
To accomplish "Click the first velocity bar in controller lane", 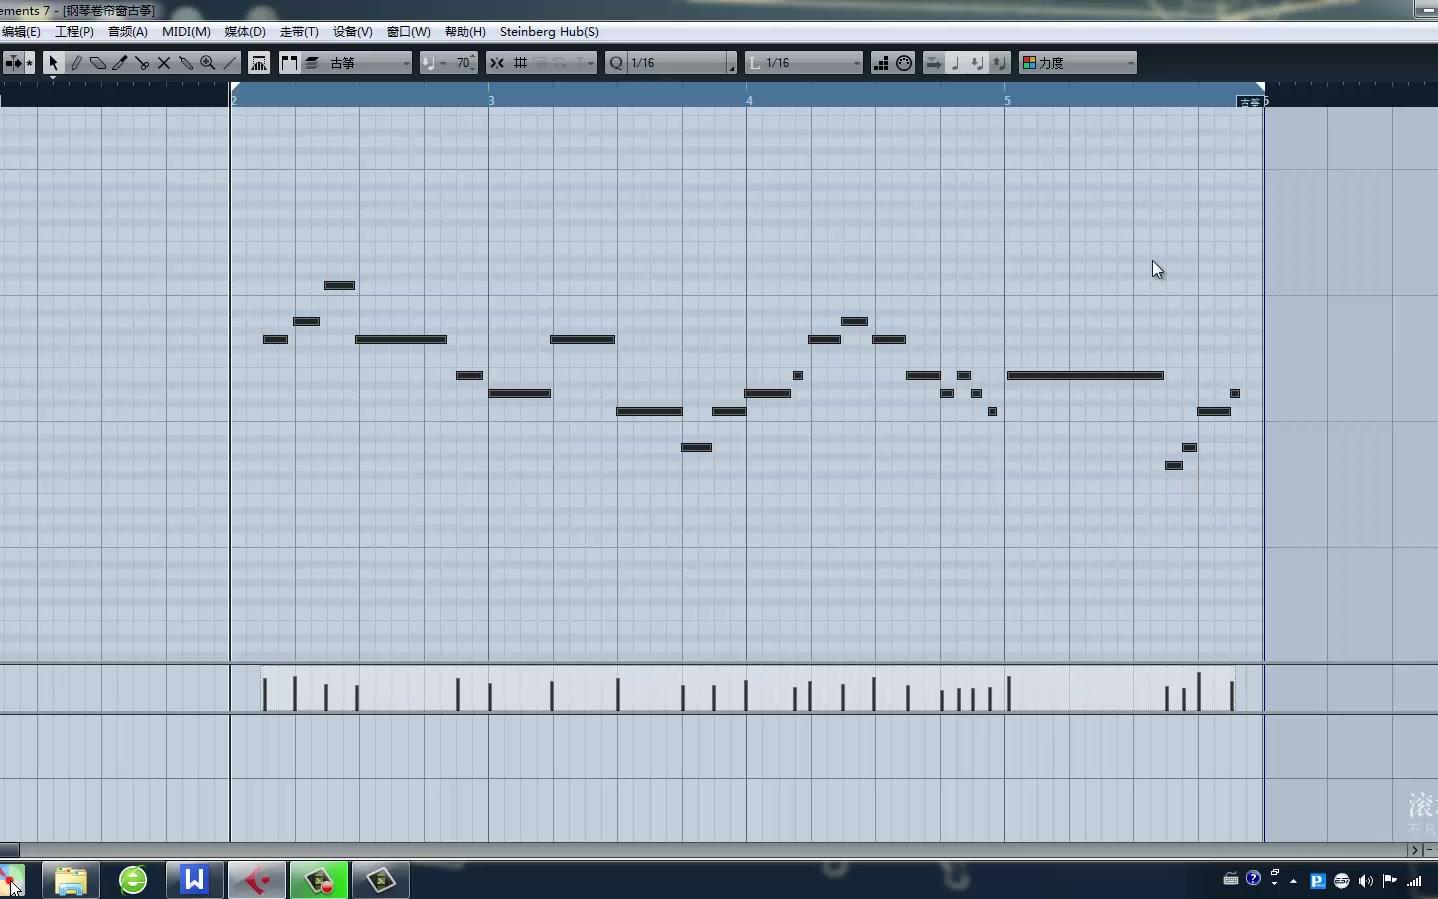I will tap(265, 695).
